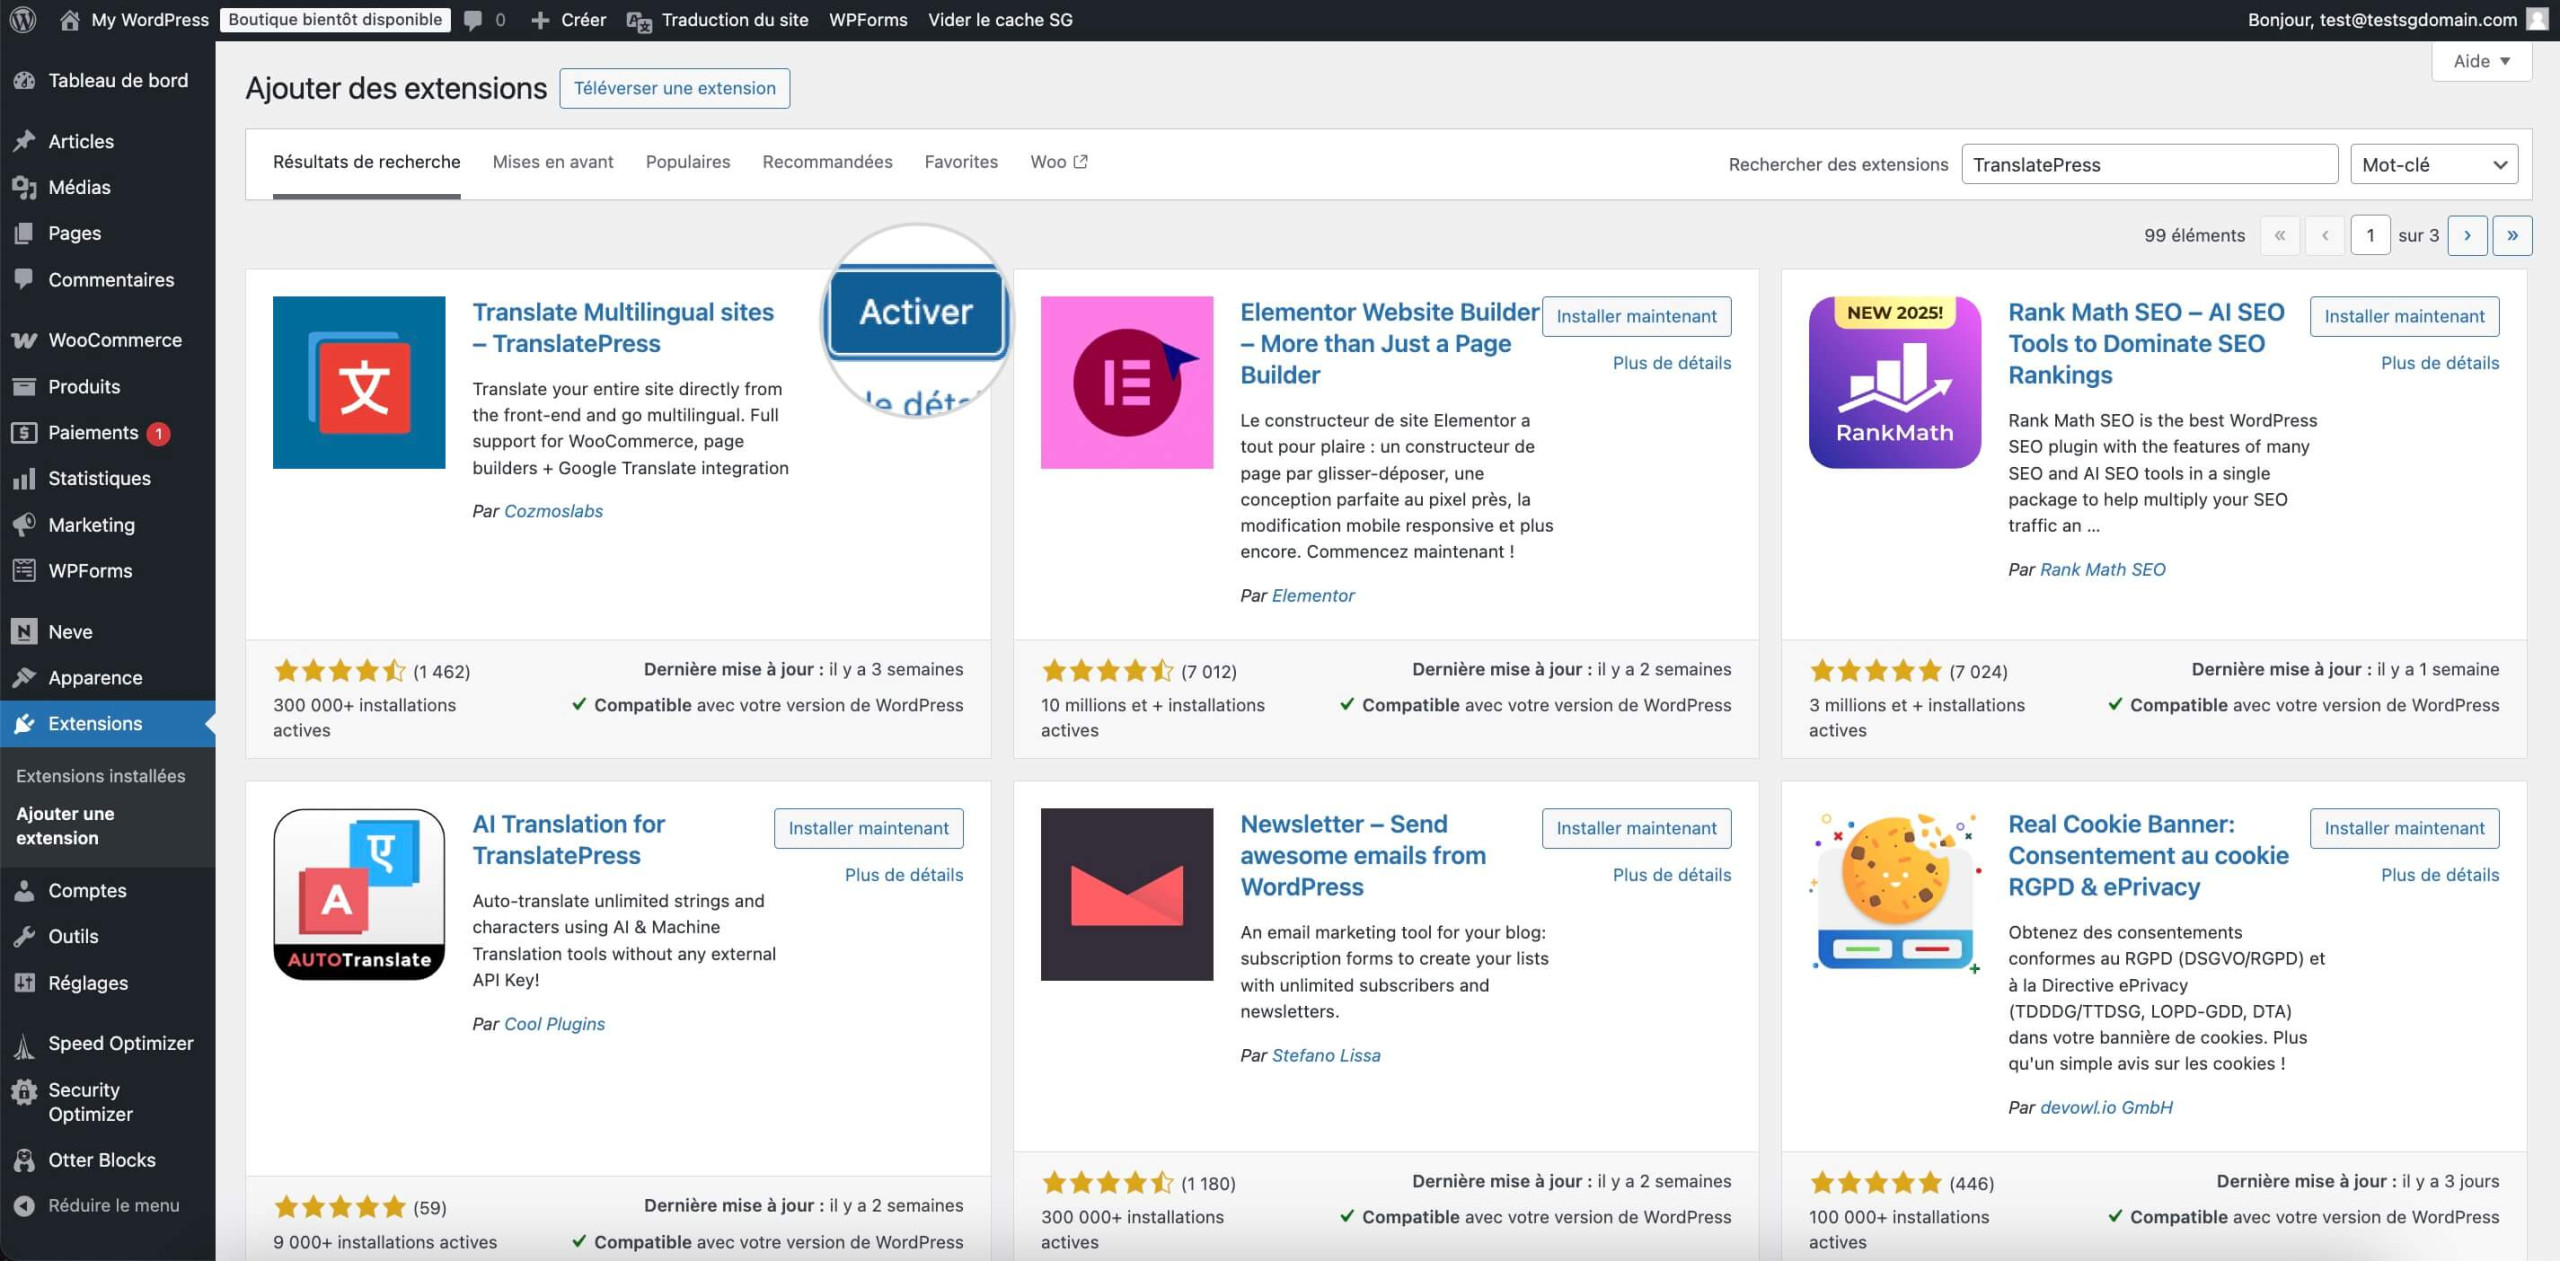Viewport: 2560px width, 1261px height.
Task: Click the WooCommerce logo icon
Action: pyautogui.click(x=24, y=340)
